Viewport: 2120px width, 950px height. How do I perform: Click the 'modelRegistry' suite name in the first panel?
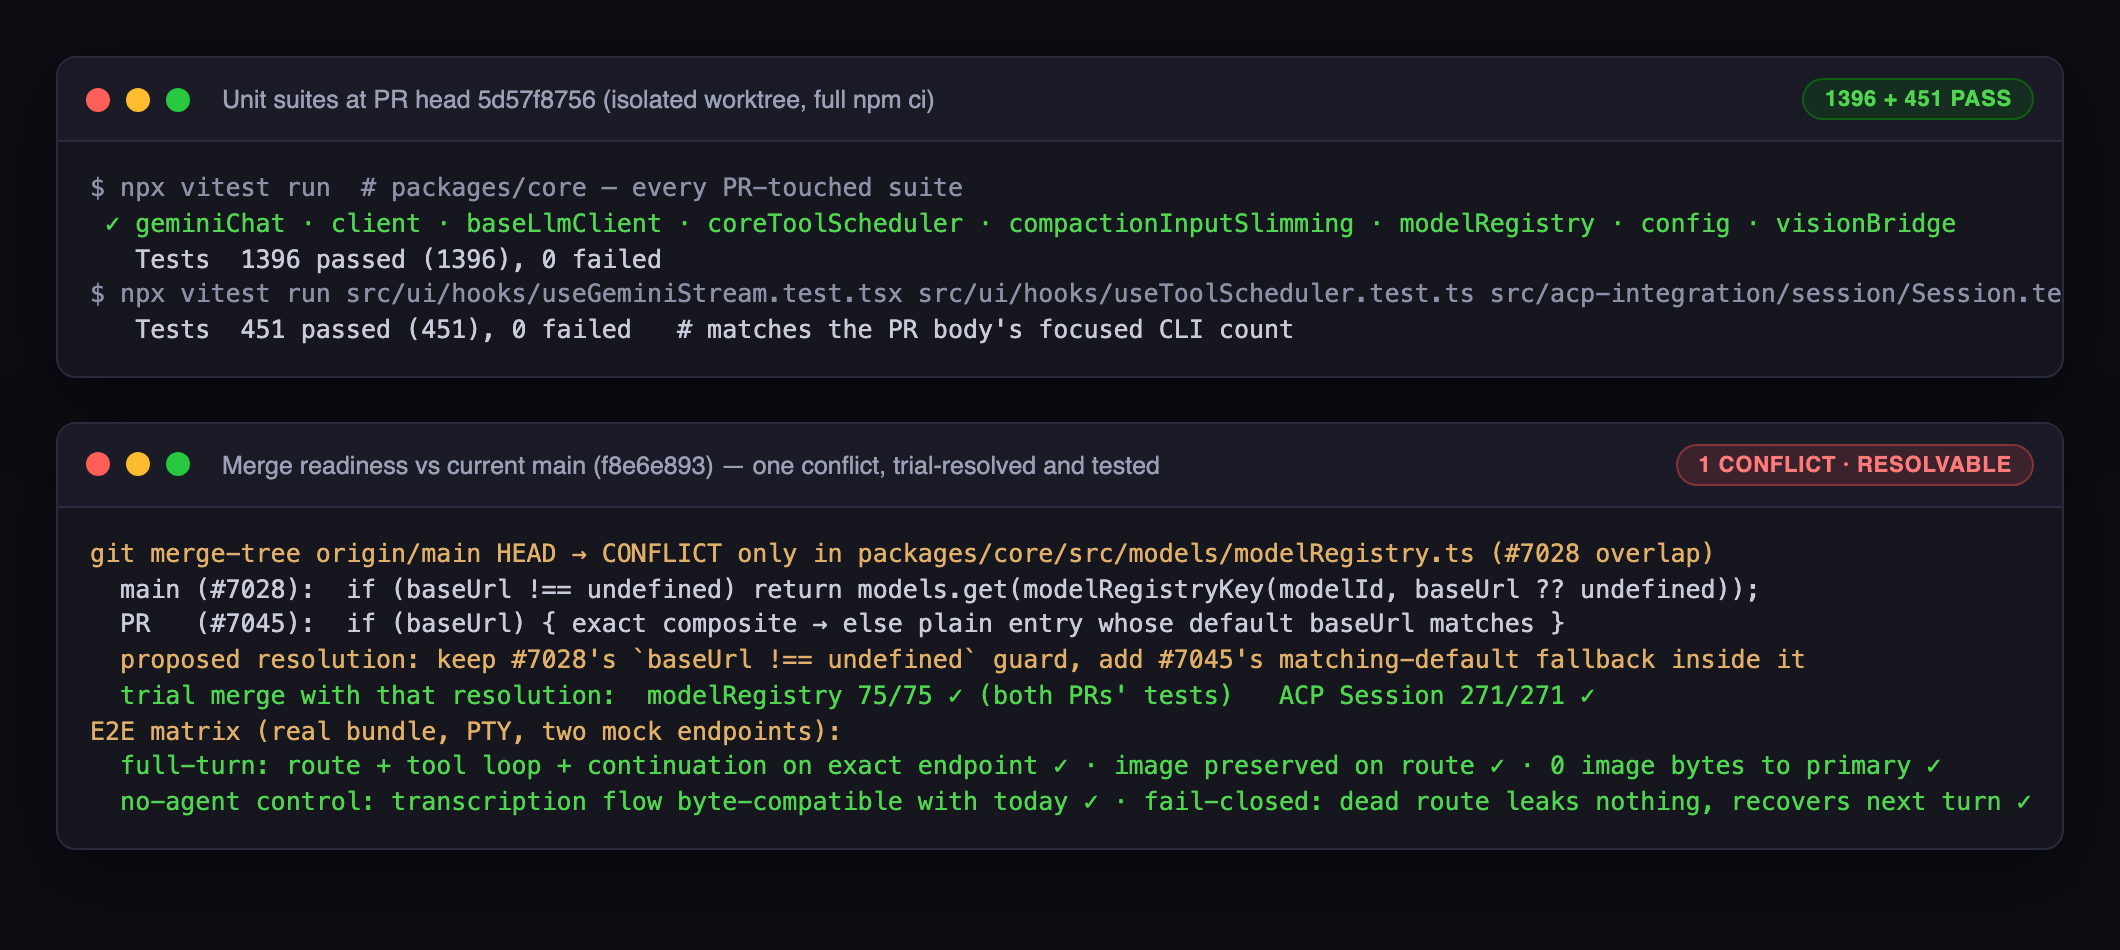[1497, 224]
